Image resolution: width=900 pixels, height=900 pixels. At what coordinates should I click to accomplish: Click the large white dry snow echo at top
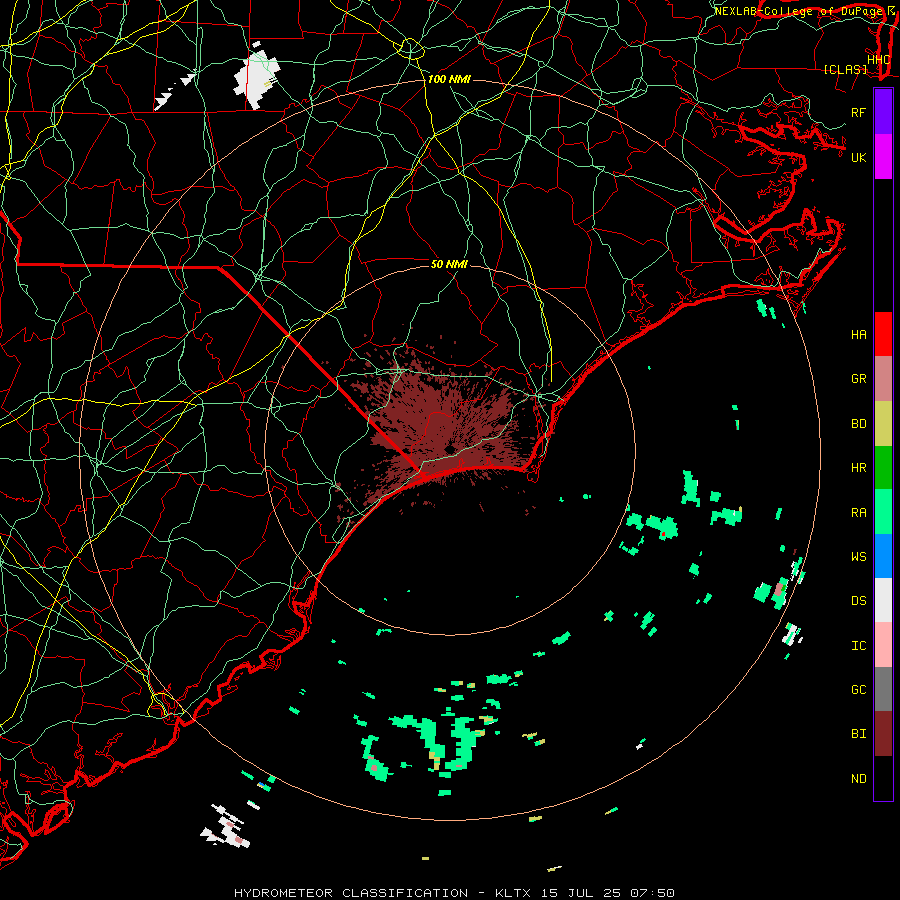[x=257, y=79]
